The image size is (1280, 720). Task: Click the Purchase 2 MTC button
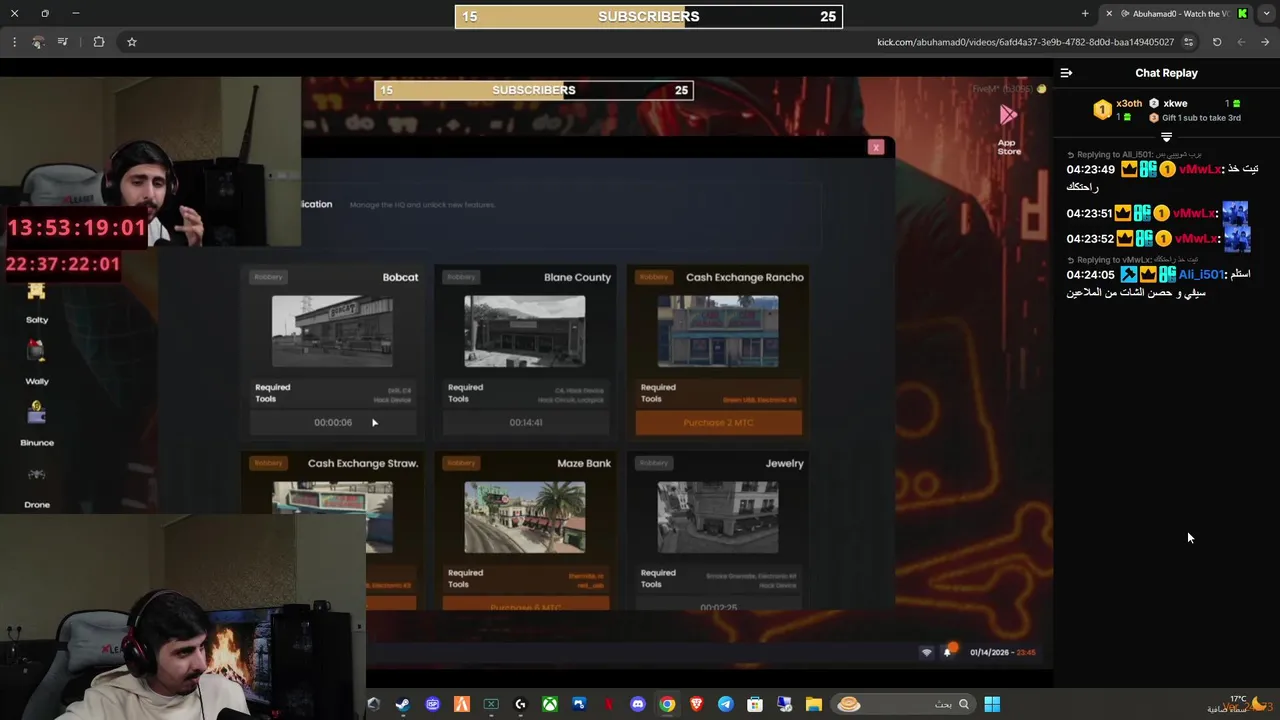pos(718,423)
